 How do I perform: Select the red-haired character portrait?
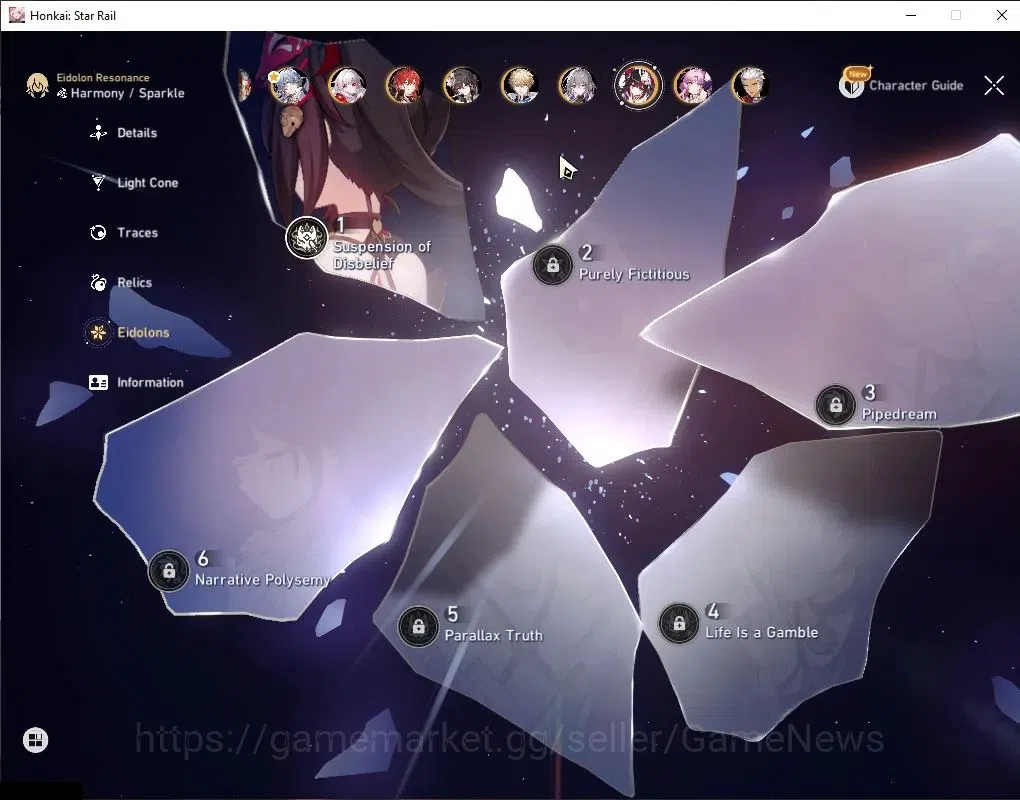(x=404, y=86)
